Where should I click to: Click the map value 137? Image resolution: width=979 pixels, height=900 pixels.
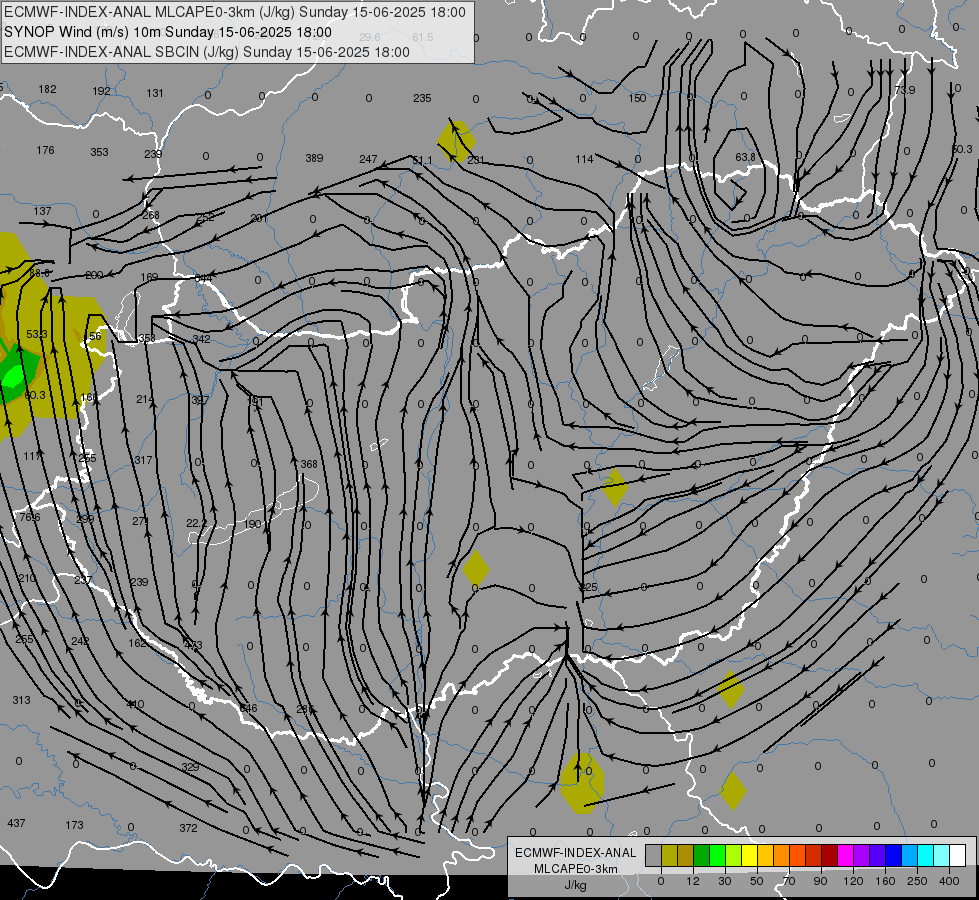[x=42, y=211]
